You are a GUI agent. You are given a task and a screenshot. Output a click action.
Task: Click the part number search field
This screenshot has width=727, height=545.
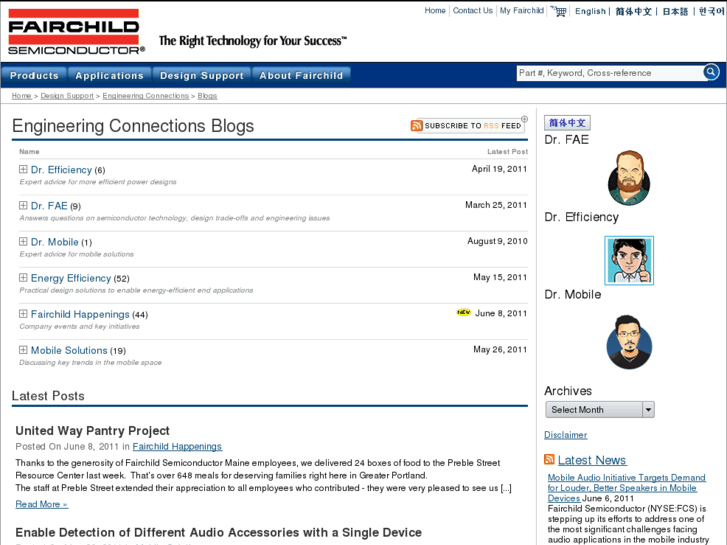pyautogui.click(x=610, y=73)
